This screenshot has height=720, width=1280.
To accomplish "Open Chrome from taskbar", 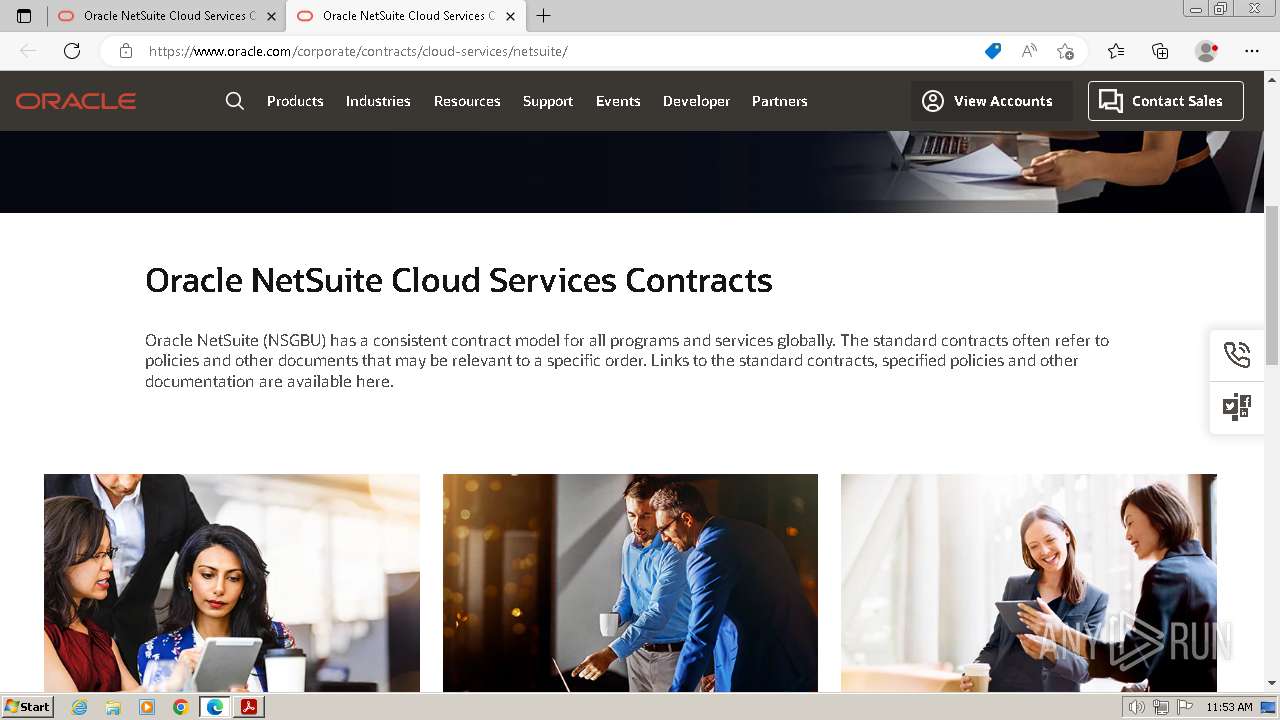I will [x=180, y=707].
